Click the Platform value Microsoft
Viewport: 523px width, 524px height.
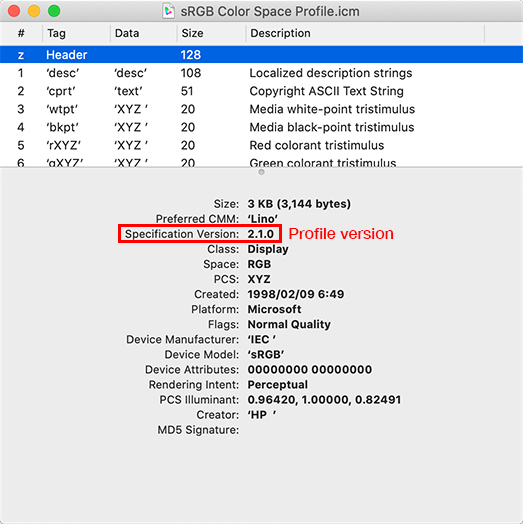tap(274, 309)
